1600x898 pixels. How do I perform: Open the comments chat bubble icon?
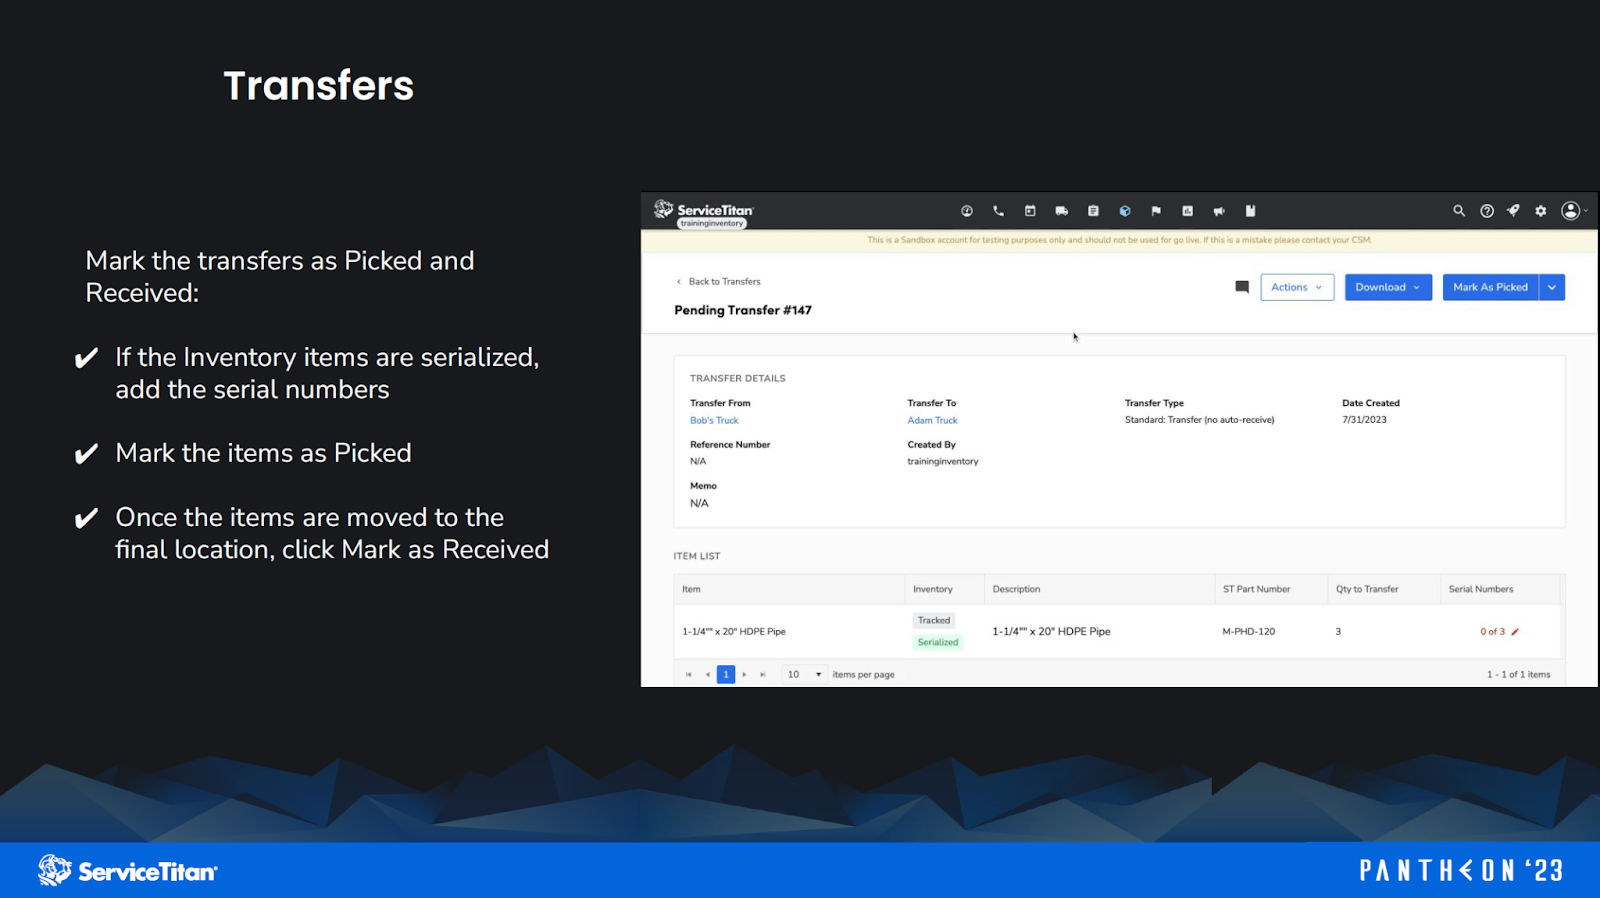click(1242, 287)
